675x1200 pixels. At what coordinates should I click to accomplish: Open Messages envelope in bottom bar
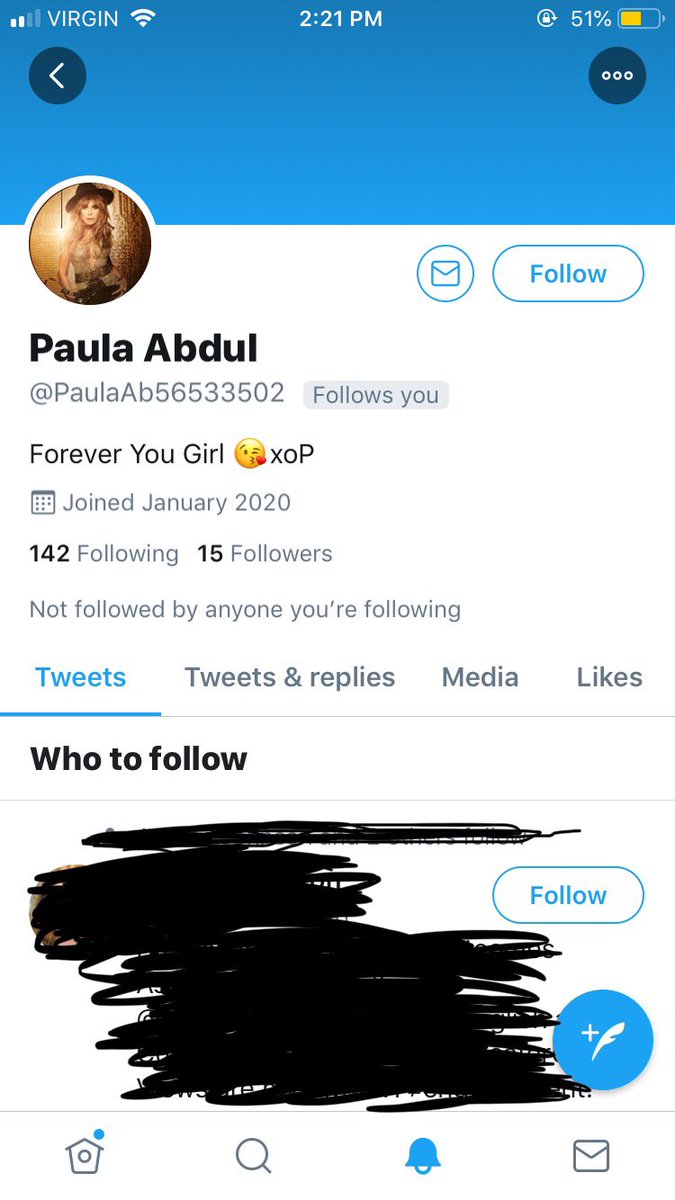(591, 1156)
